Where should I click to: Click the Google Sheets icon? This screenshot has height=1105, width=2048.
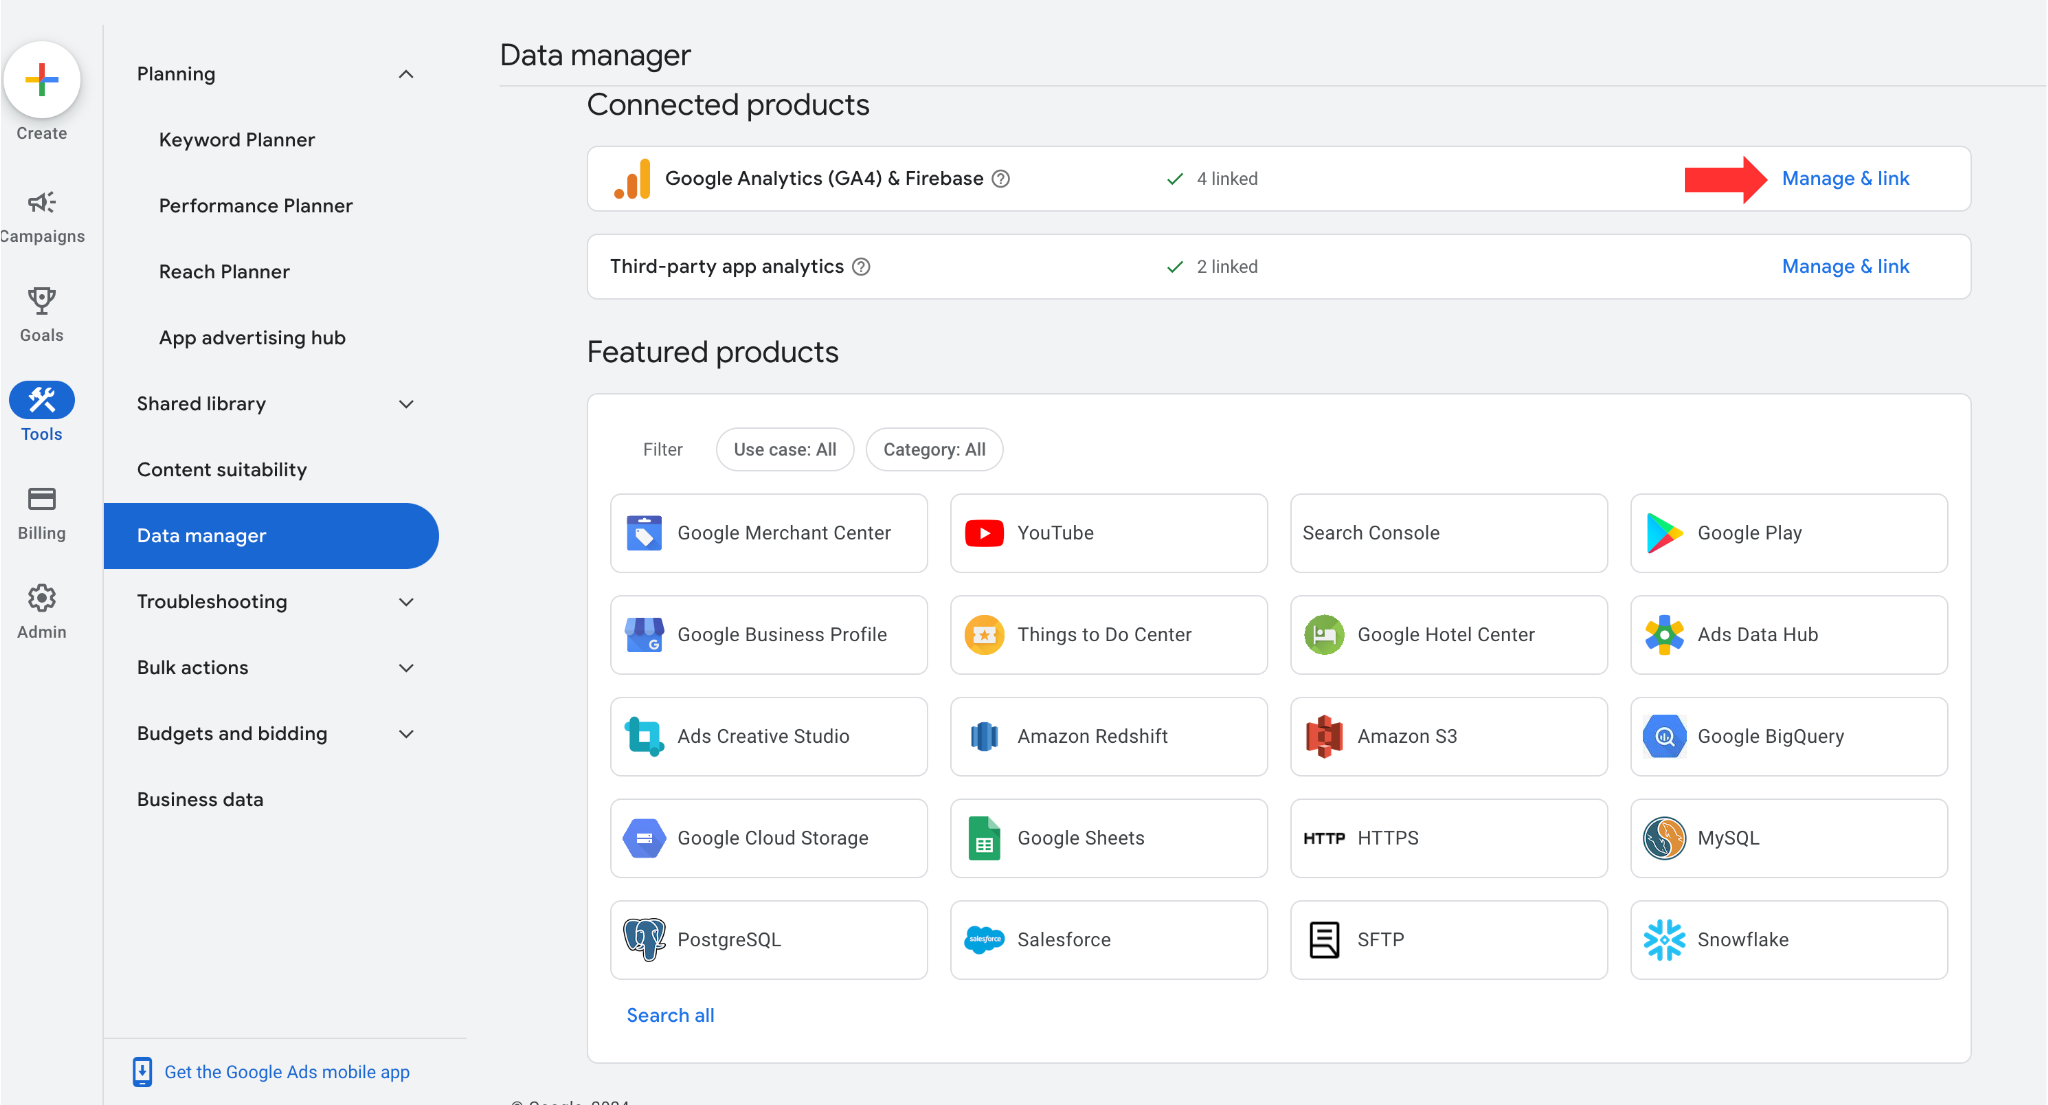(x=984, y=838)
